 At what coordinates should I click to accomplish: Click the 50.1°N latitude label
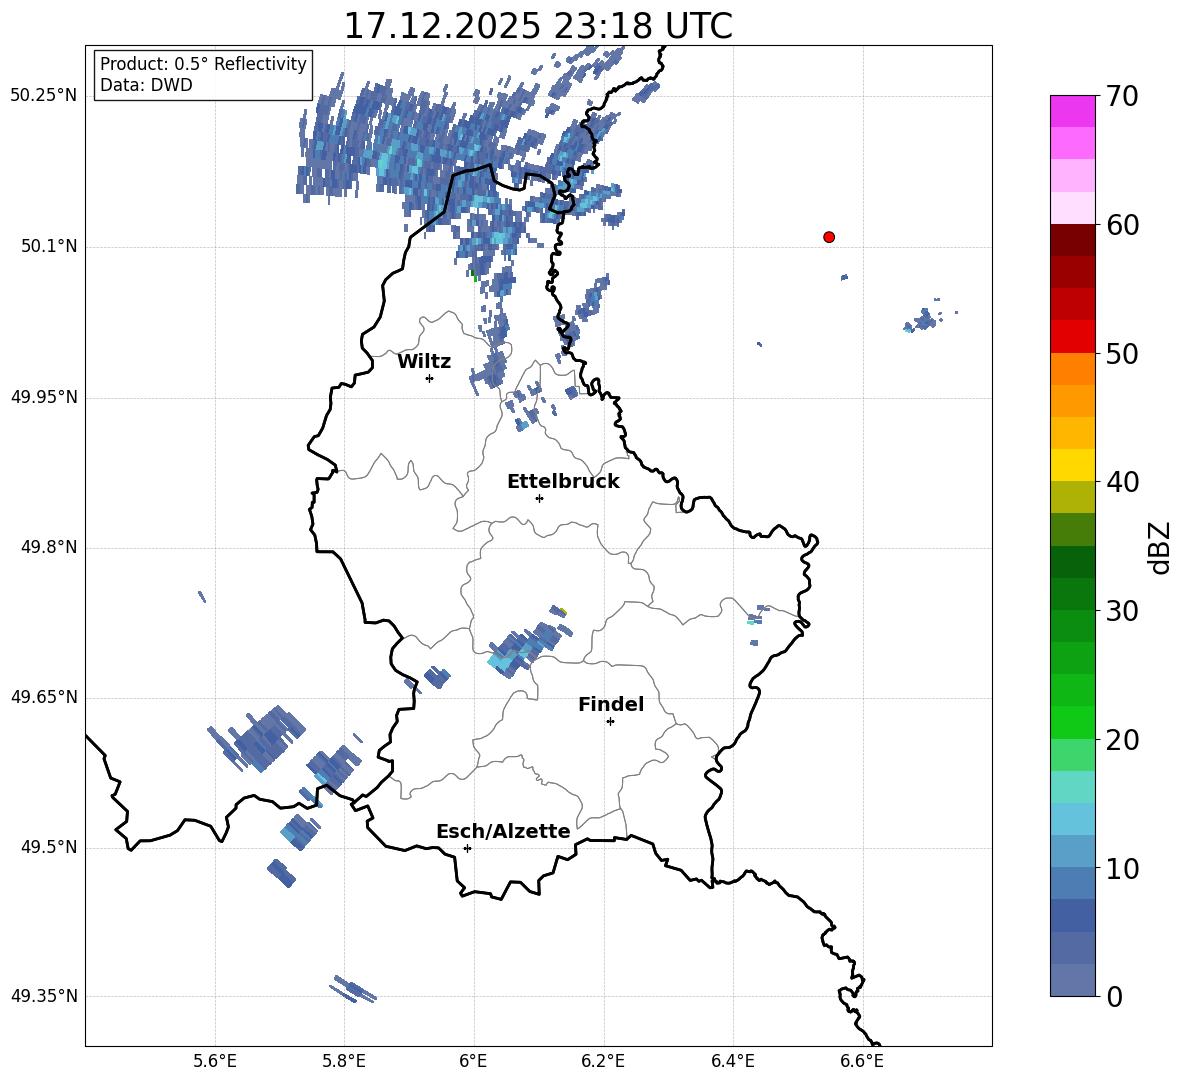pos(50,247)
